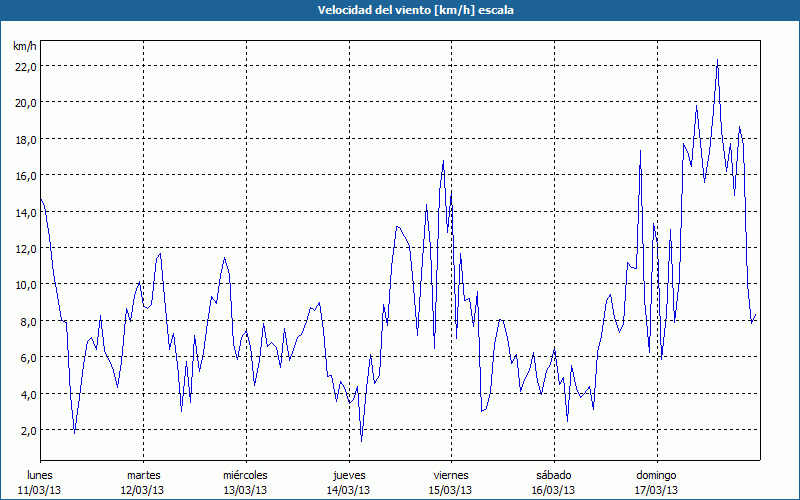Click the 20,0 y-axis value
Screen dimensions: 800x500
pos(25,102)
